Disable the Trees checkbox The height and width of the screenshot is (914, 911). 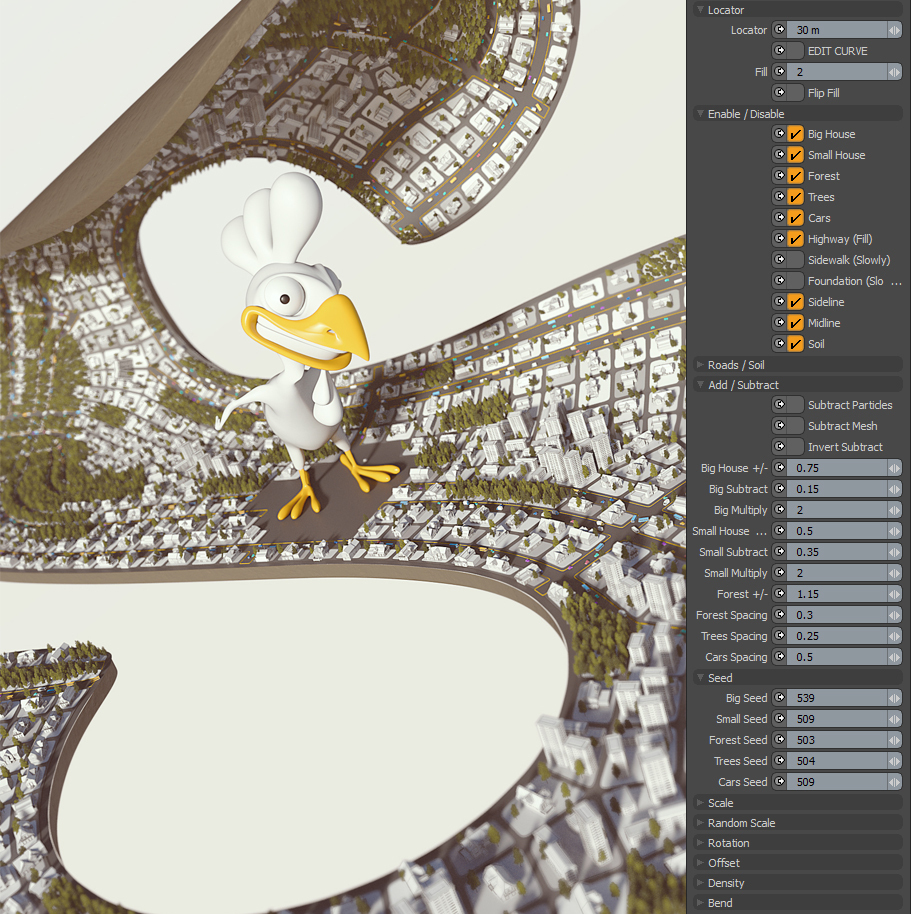(796, 197)
